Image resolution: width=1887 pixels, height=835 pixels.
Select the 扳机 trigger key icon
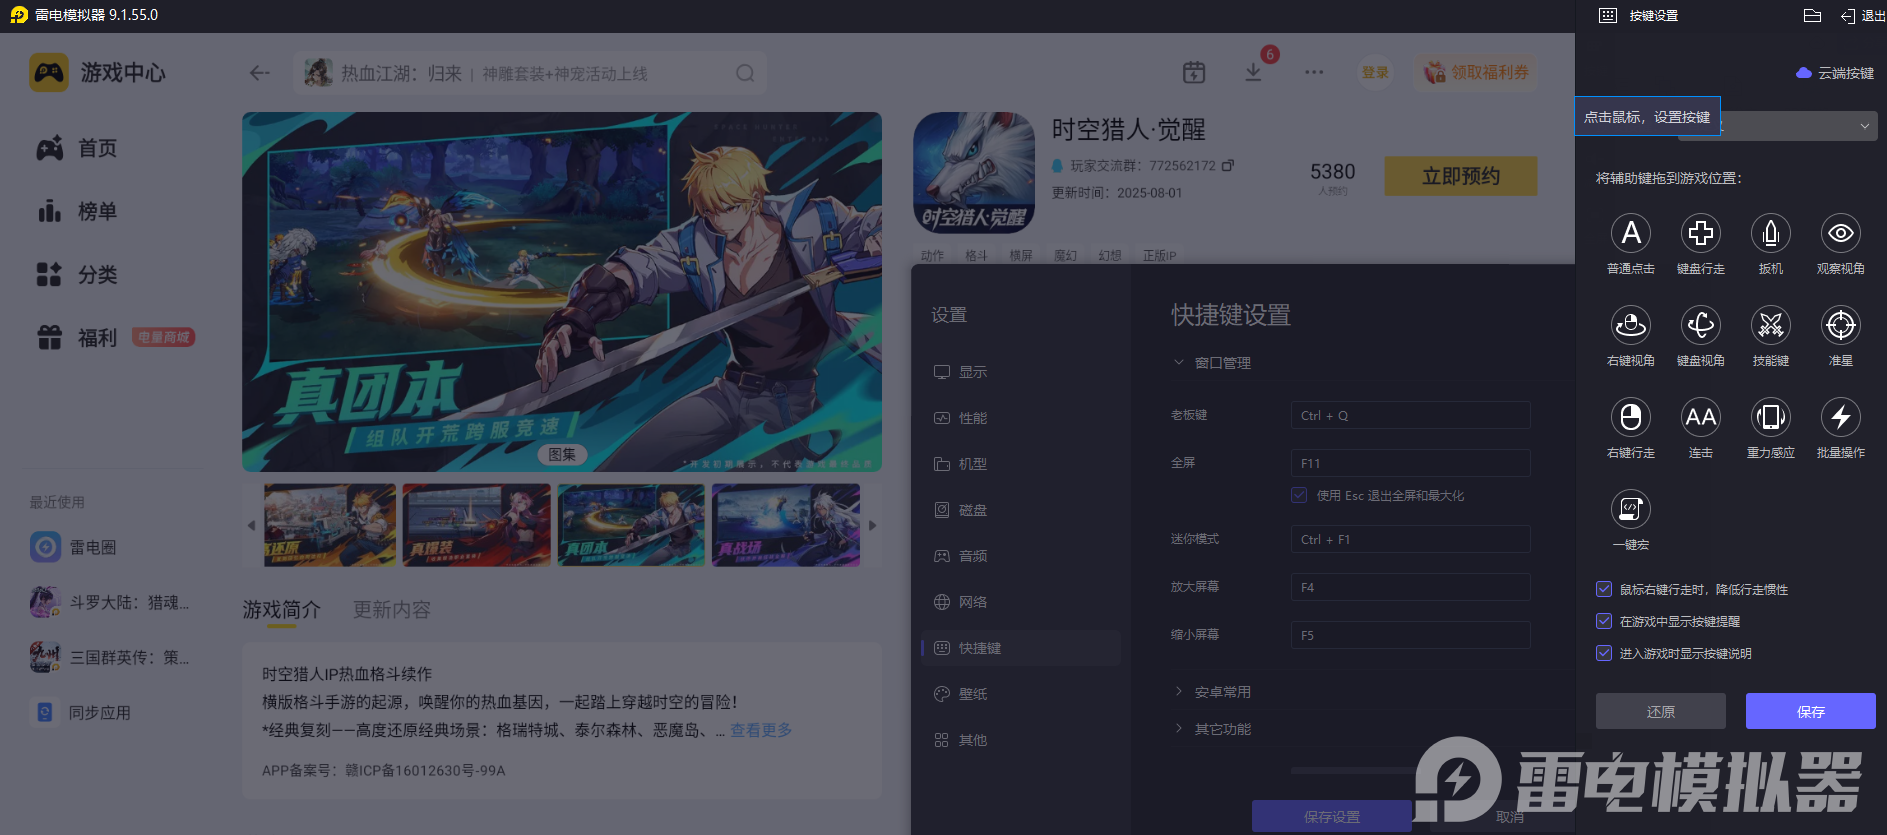1770,233
